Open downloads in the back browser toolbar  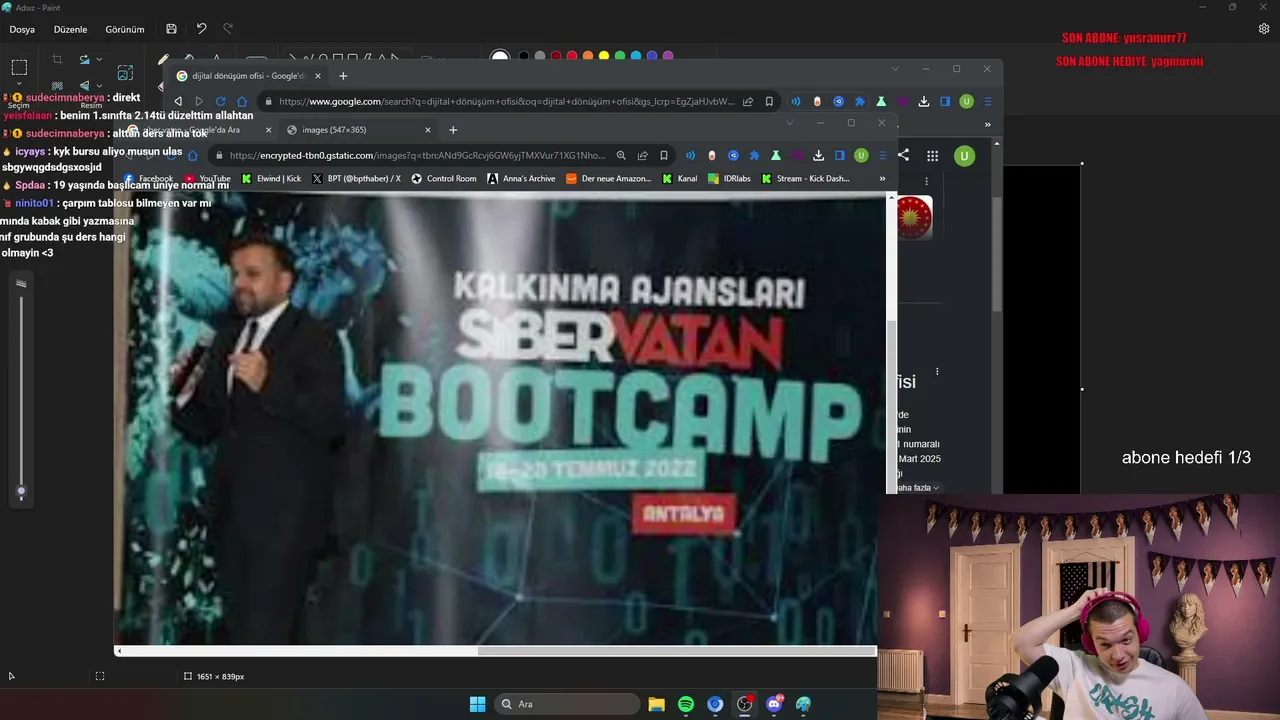coord(924,101)
